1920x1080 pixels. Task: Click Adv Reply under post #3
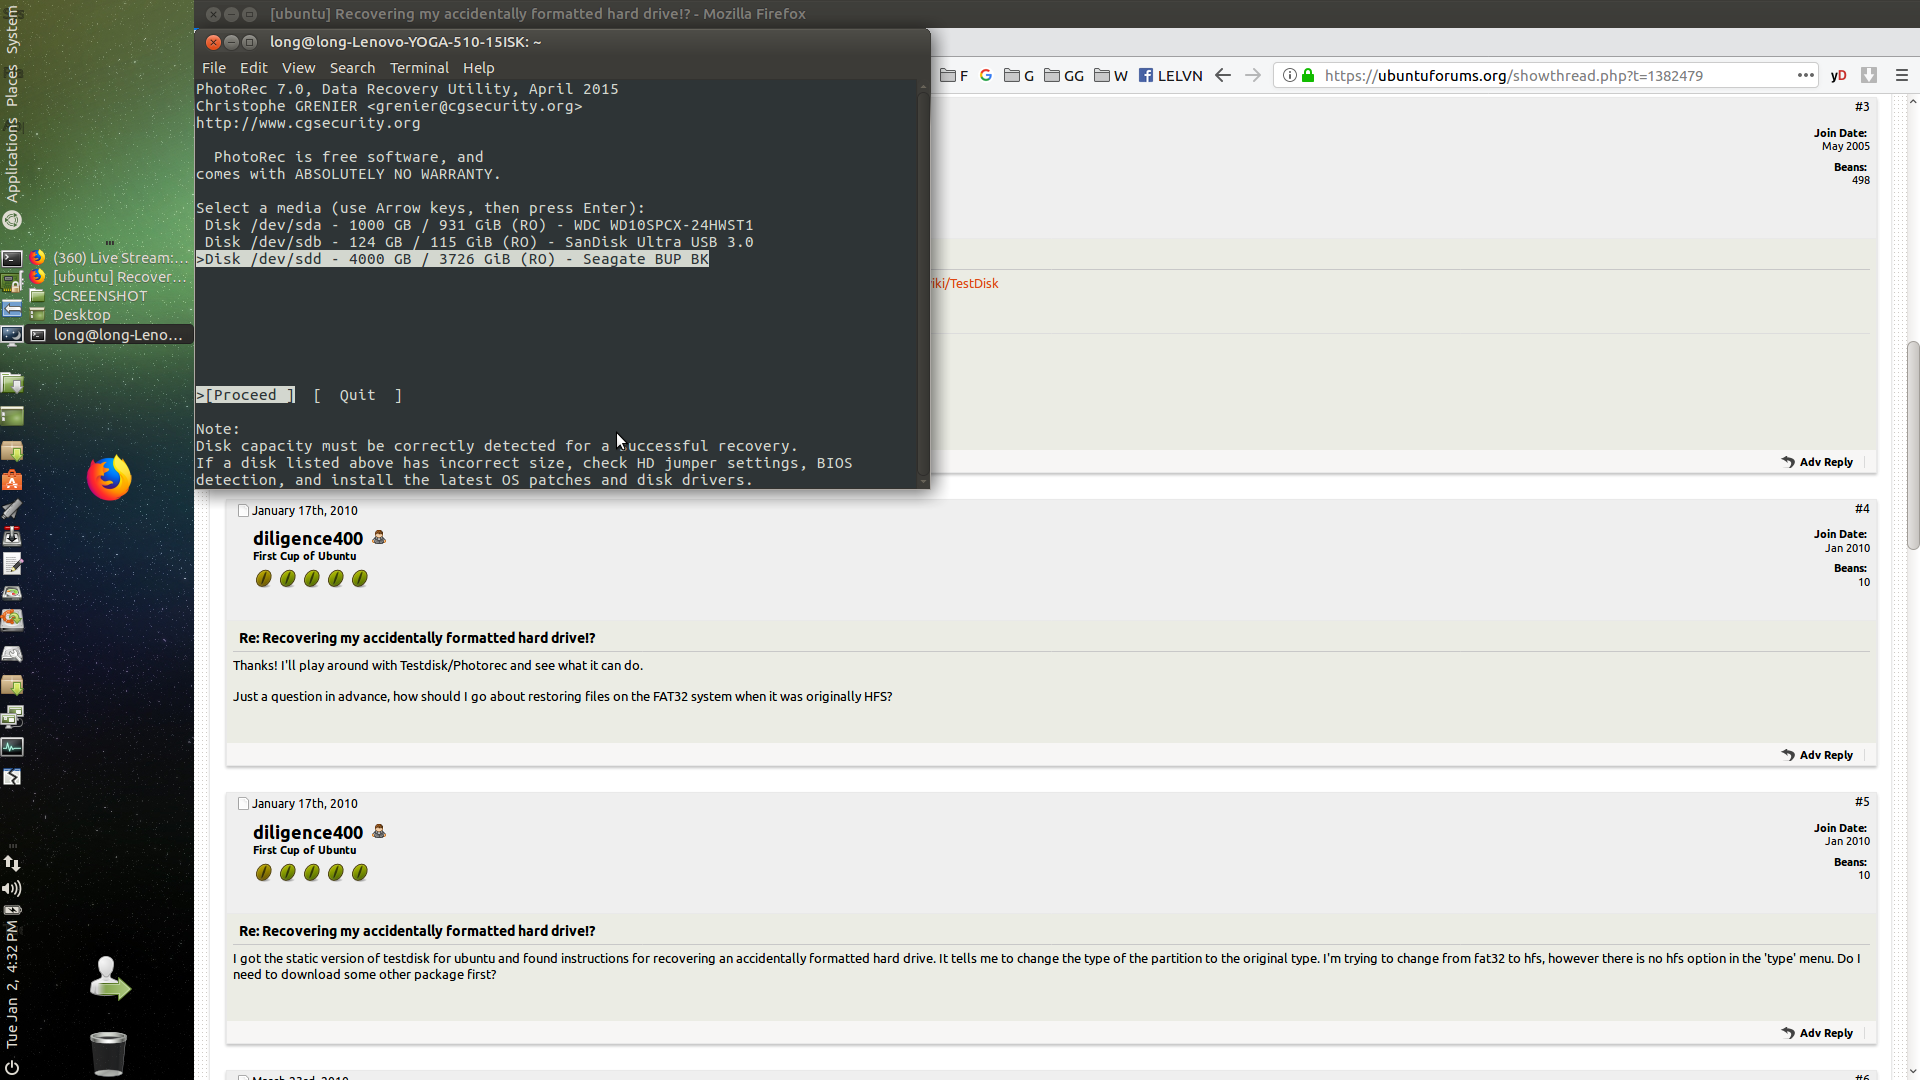tap(1817, 462)
